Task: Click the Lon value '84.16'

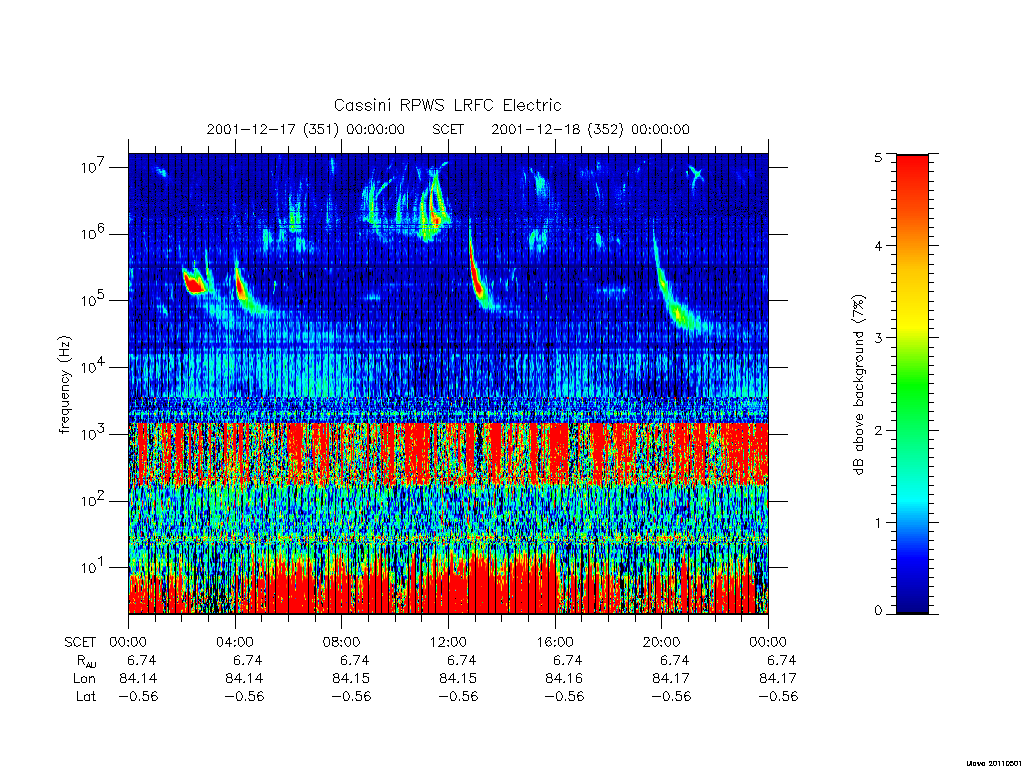Action: (564, 679)
